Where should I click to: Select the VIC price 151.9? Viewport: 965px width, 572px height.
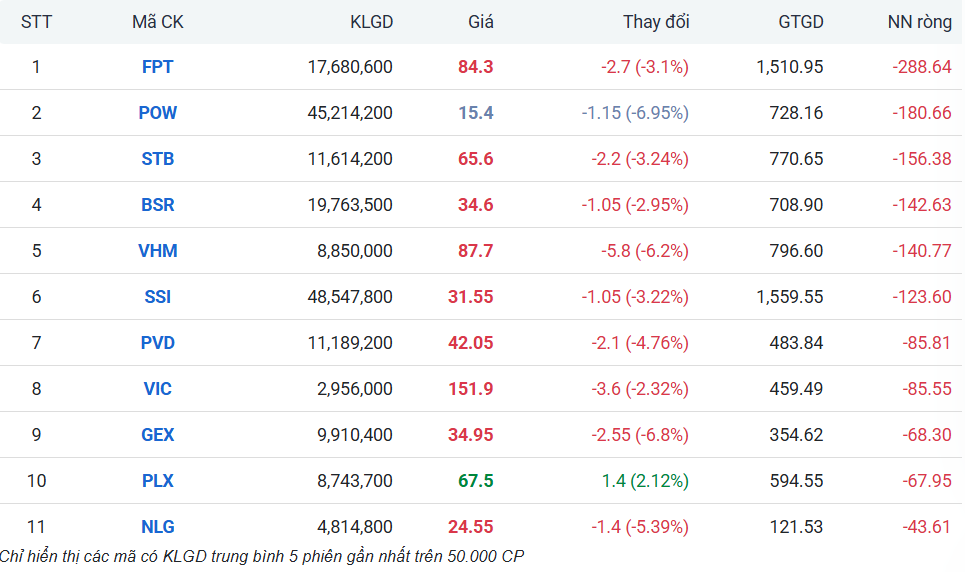click(471, 389)
